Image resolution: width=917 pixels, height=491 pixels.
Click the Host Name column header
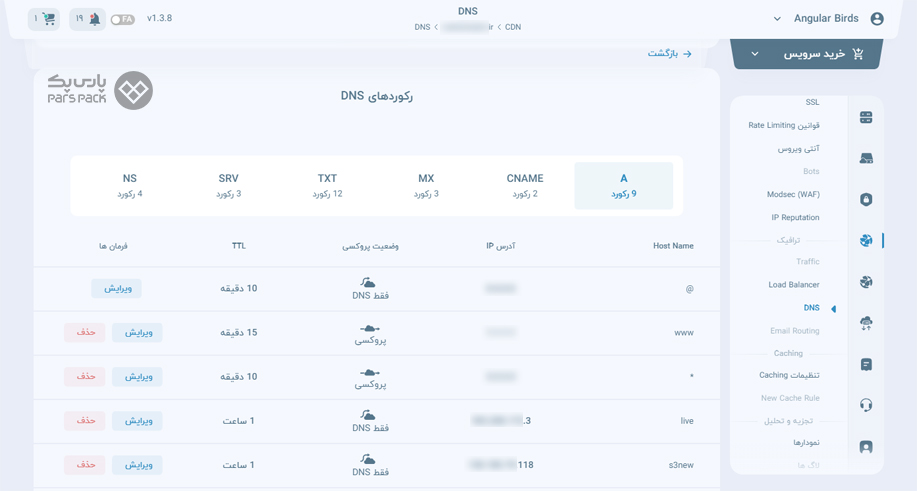coord(673,246)
